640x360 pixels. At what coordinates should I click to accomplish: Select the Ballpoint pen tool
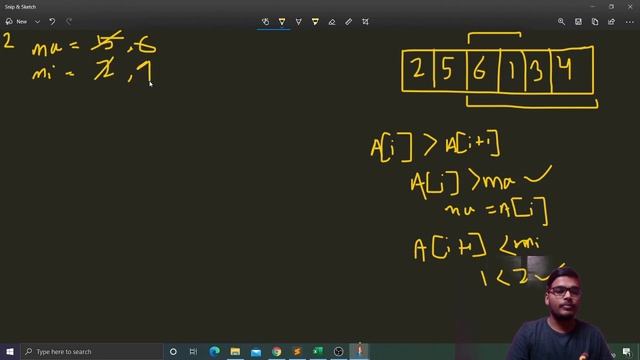tap(282, 22)
